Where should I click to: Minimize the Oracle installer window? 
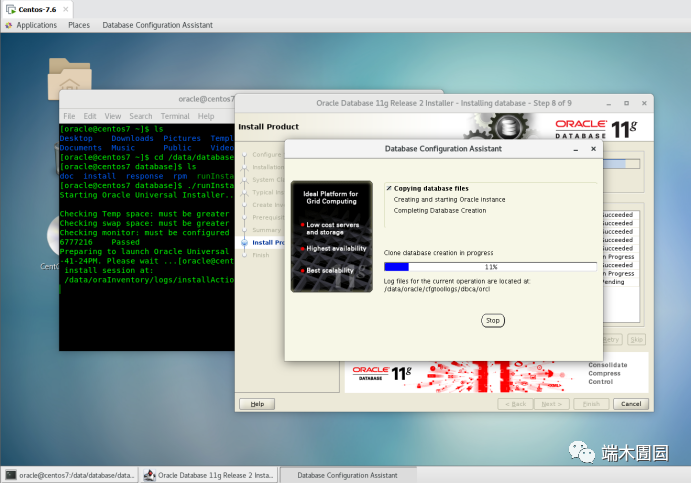(609, 103)
